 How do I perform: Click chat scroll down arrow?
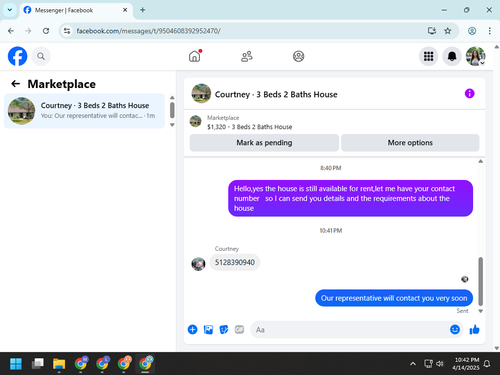pos(480,311)
